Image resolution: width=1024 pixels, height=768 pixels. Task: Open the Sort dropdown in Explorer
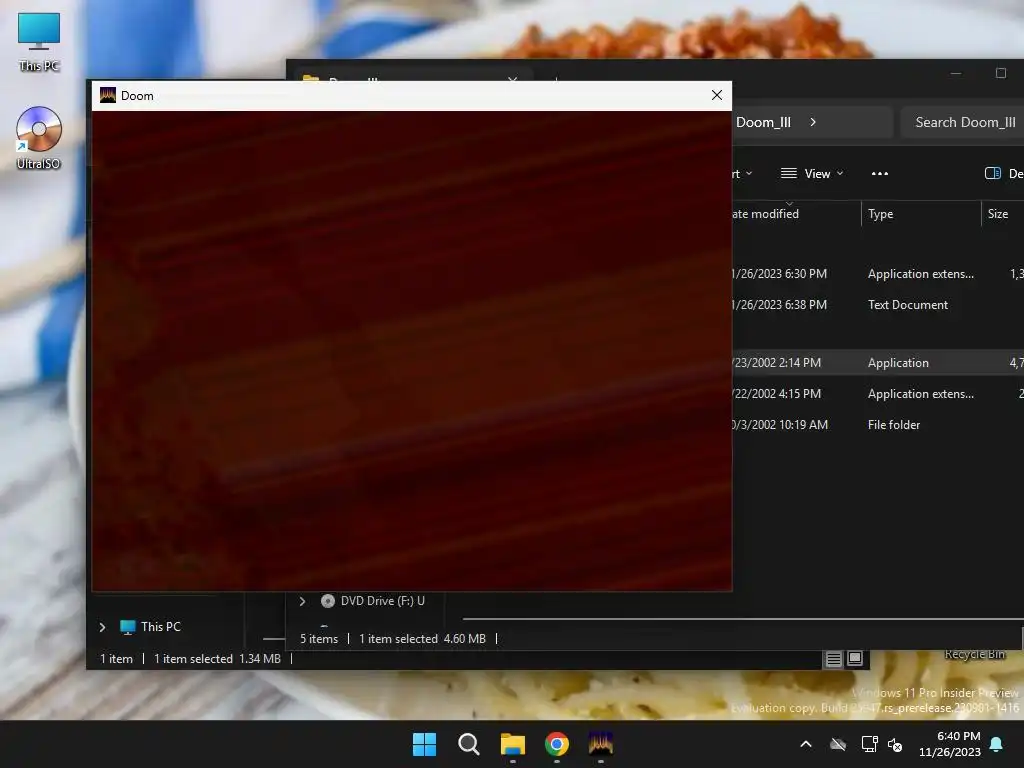(x=742, y=174)
